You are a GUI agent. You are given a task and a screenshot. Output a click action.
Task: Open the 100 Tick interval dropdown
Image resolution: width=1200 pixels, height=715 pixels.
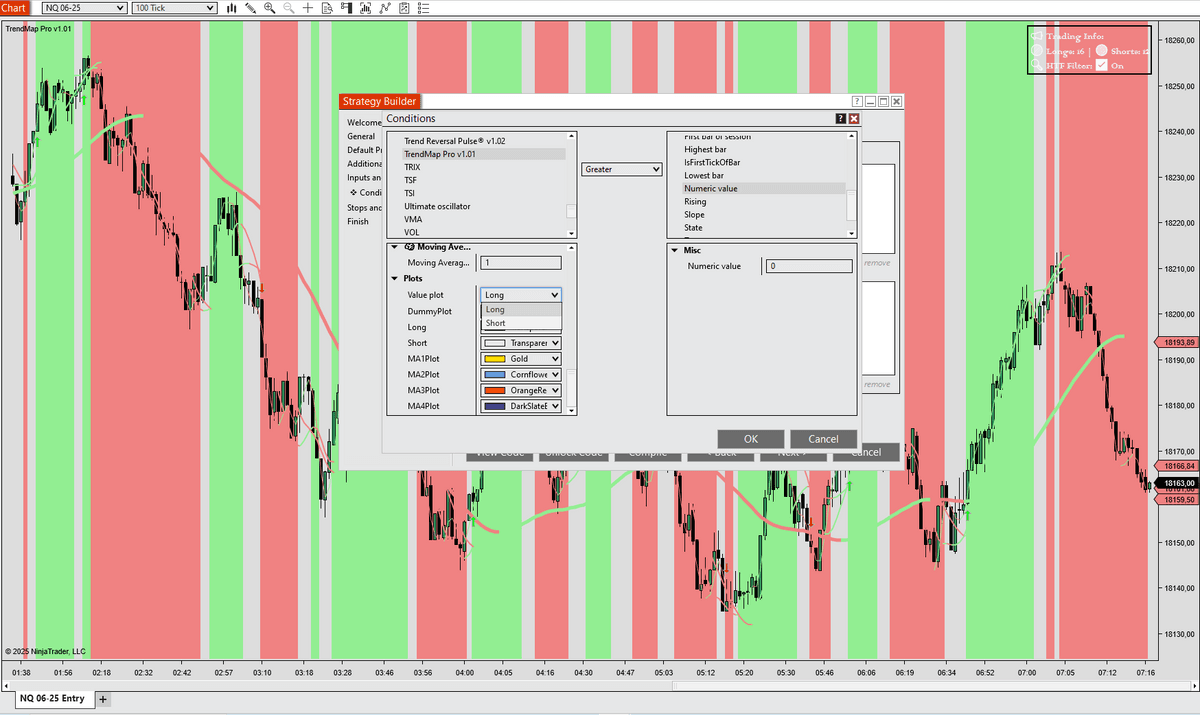tap(174, 8)
